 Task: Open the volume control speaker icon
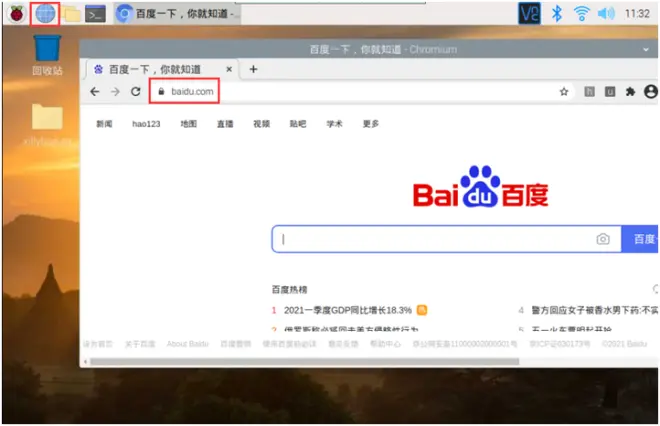pyautogui.click(x=606, y=14)
